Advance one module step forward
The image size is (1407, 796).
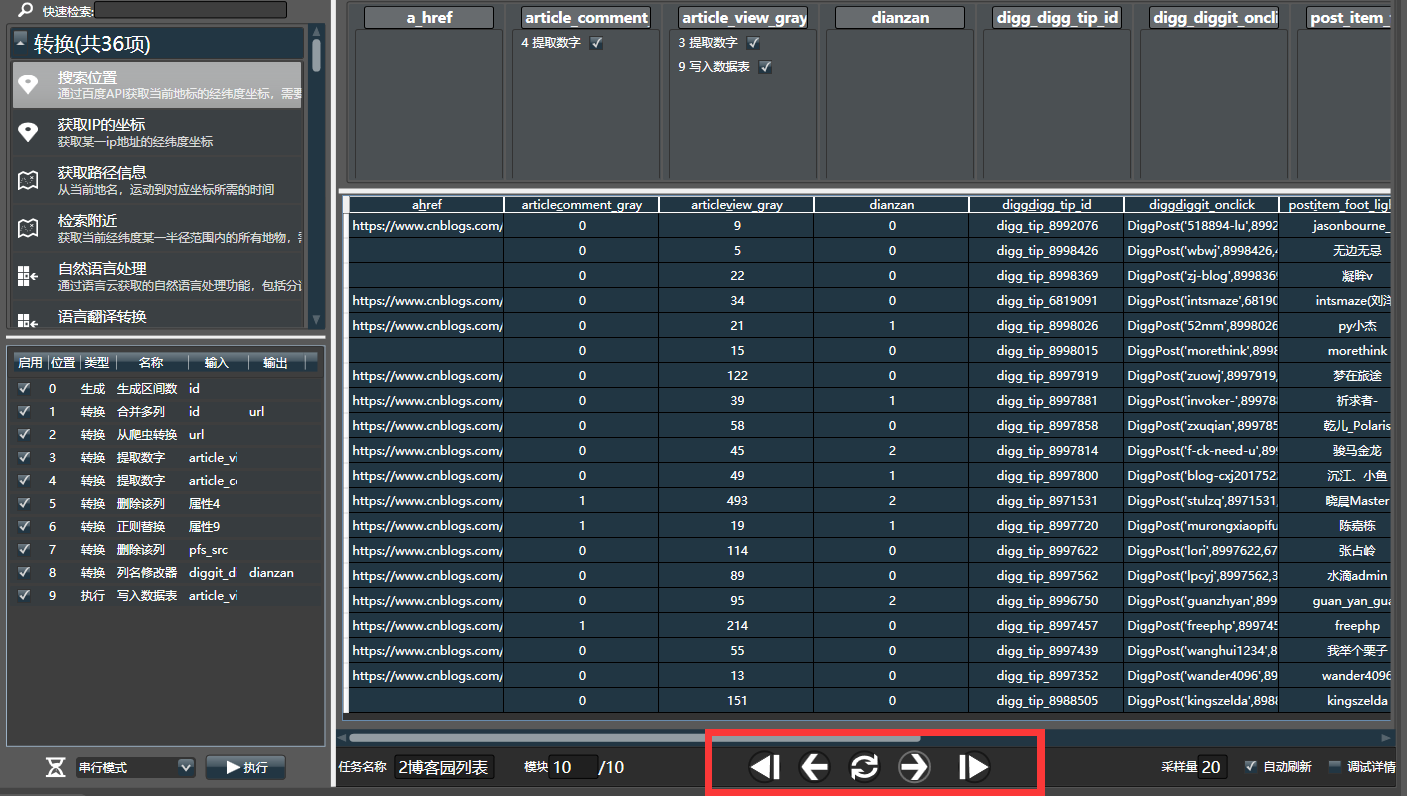tap(914, 767)
